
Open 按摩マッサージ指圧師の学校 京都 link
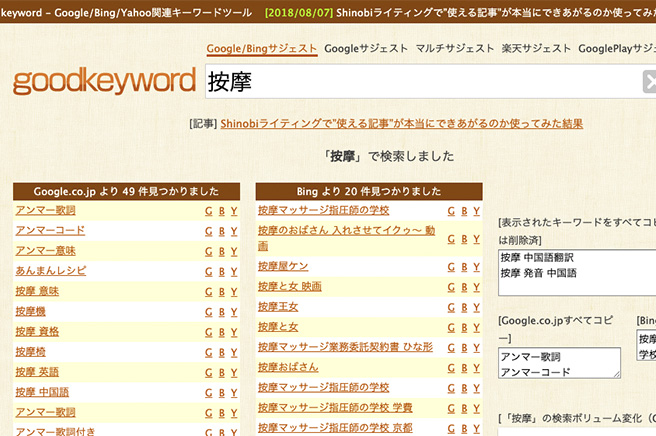point(335,428)
